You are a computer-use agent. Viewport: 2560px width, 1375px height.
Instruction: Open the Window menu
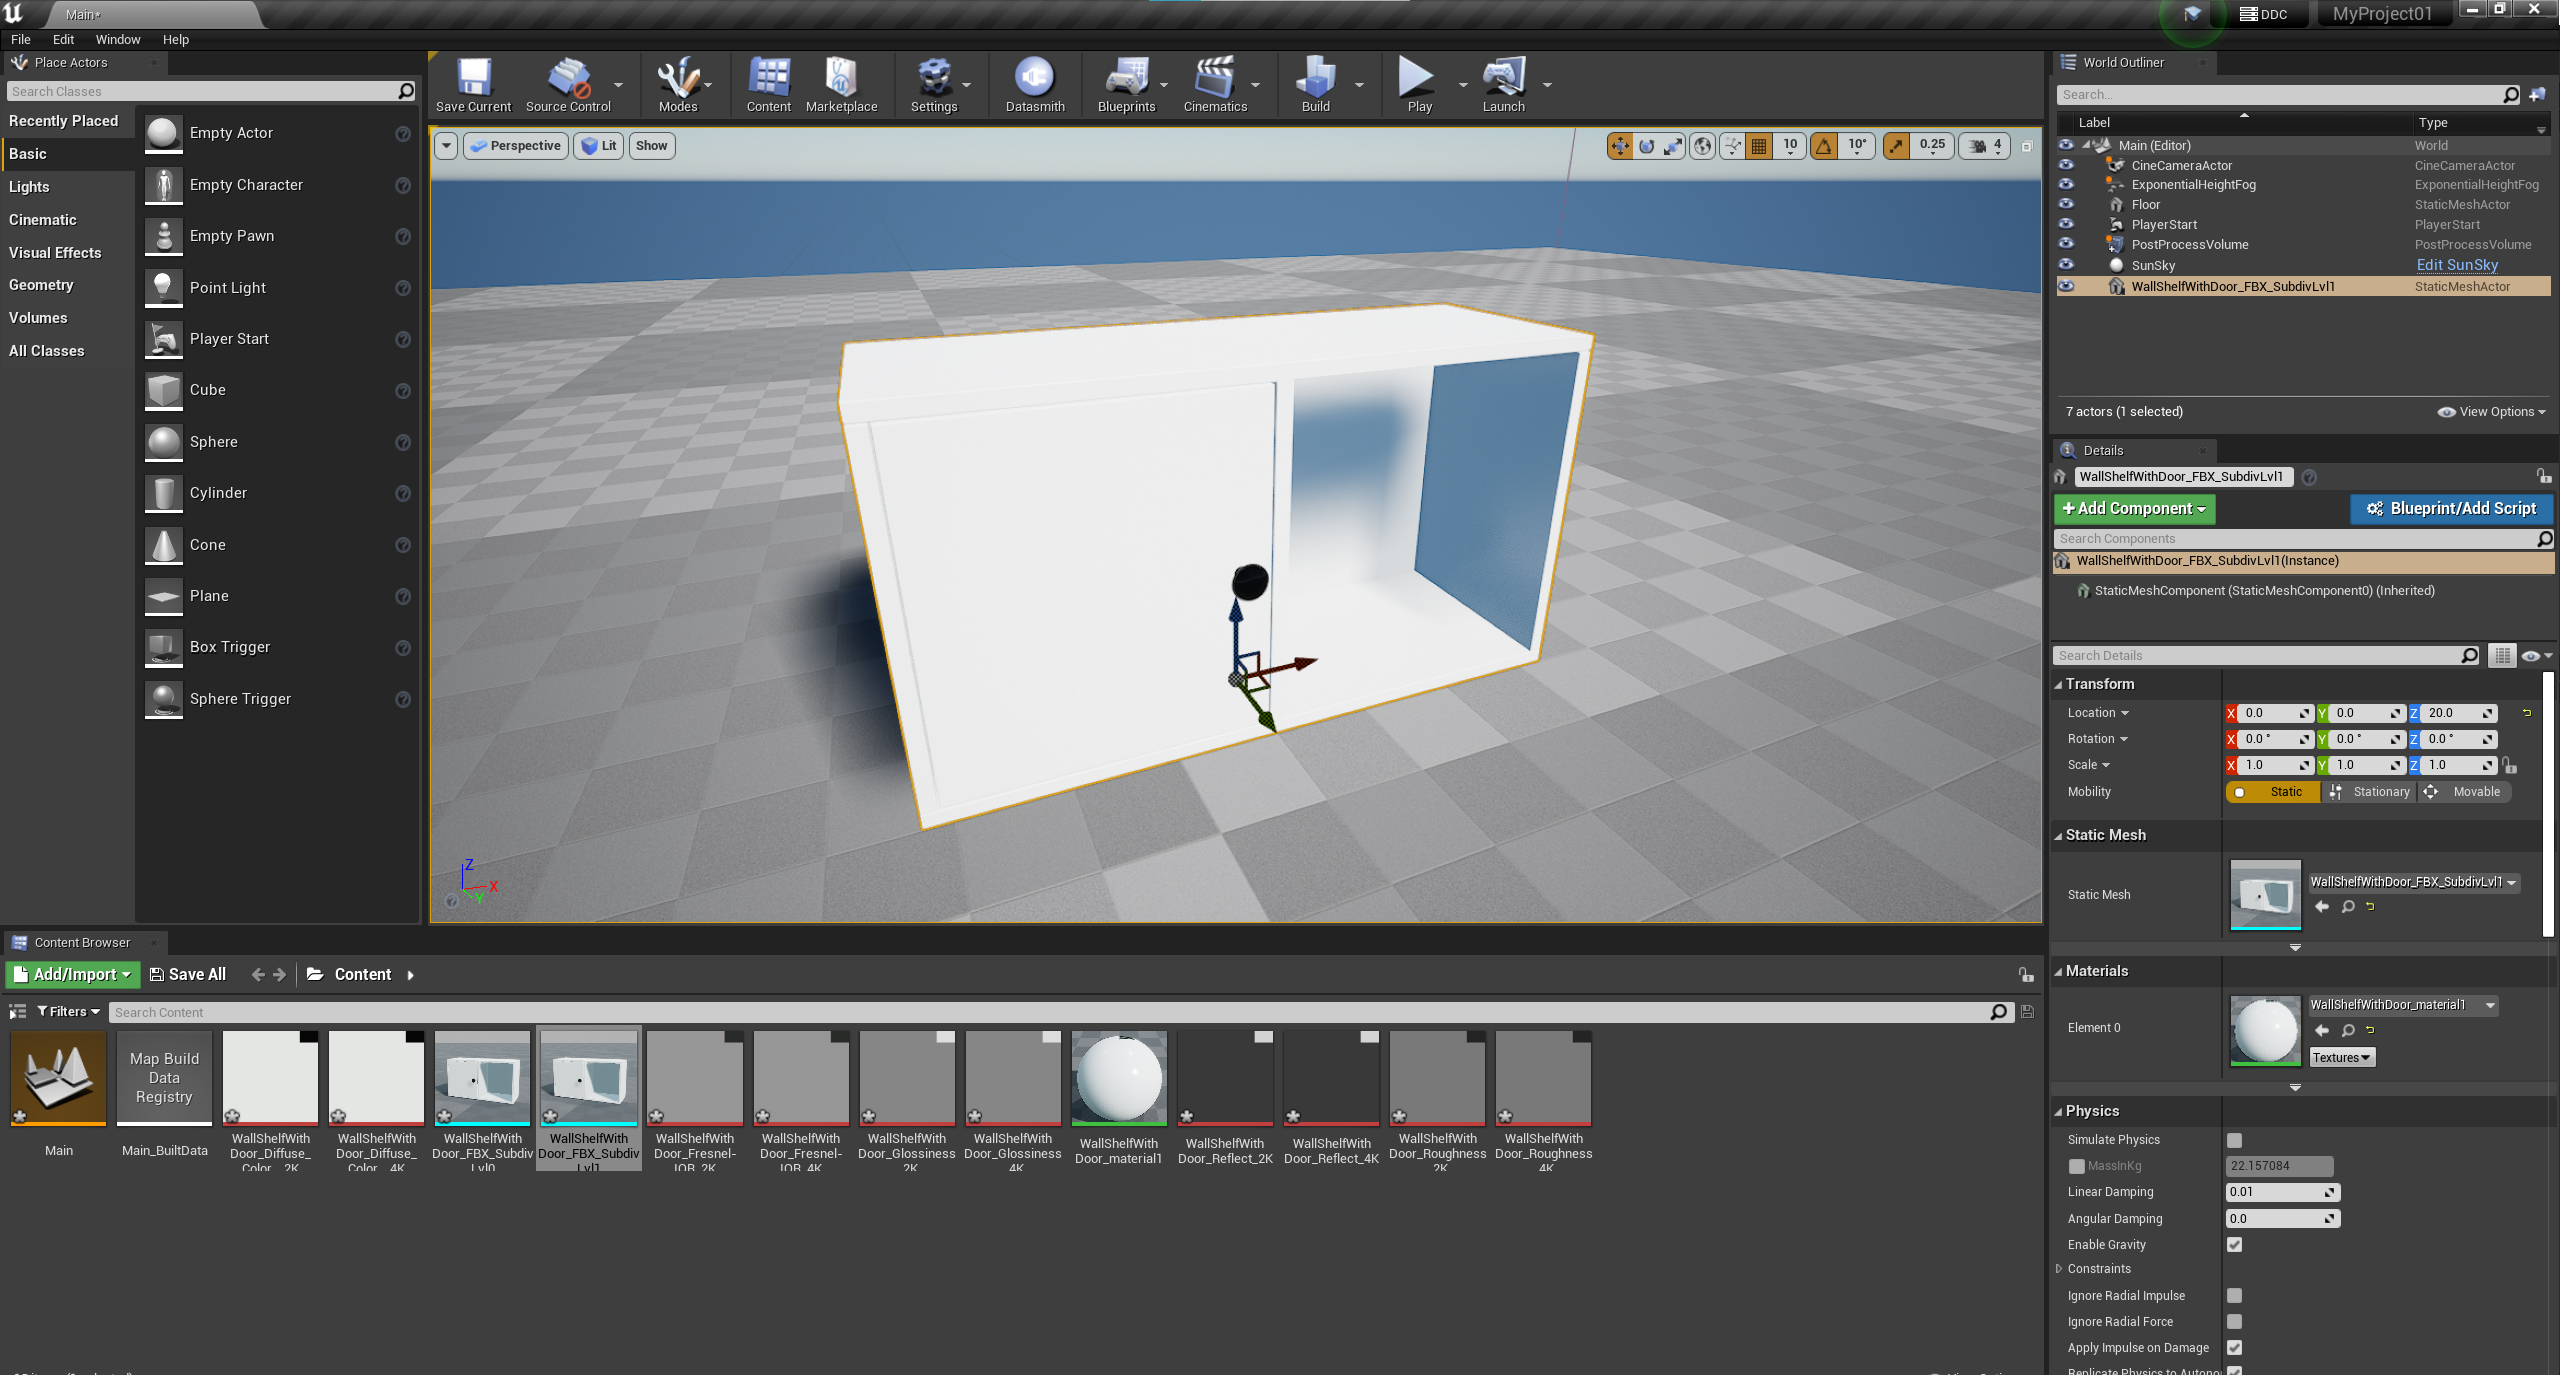[117, 40]
